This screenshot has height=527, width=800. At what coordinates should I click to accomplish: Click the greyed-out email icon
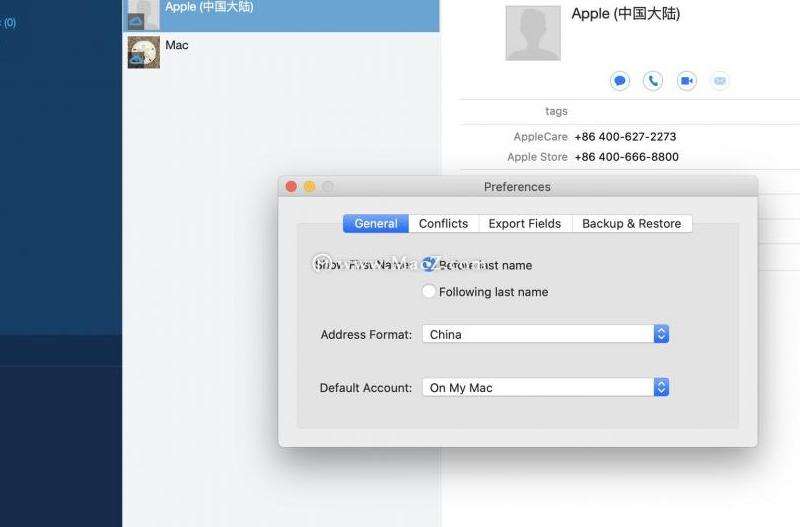[x=720, y=81]
